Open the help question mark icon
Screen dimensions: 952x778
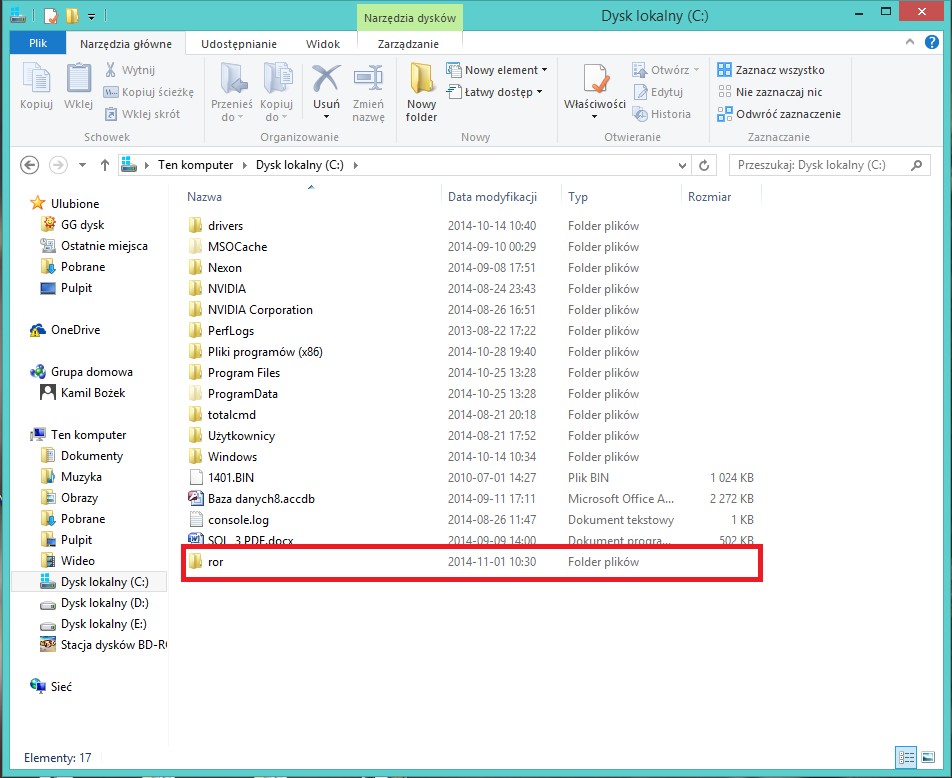[932, 42]
